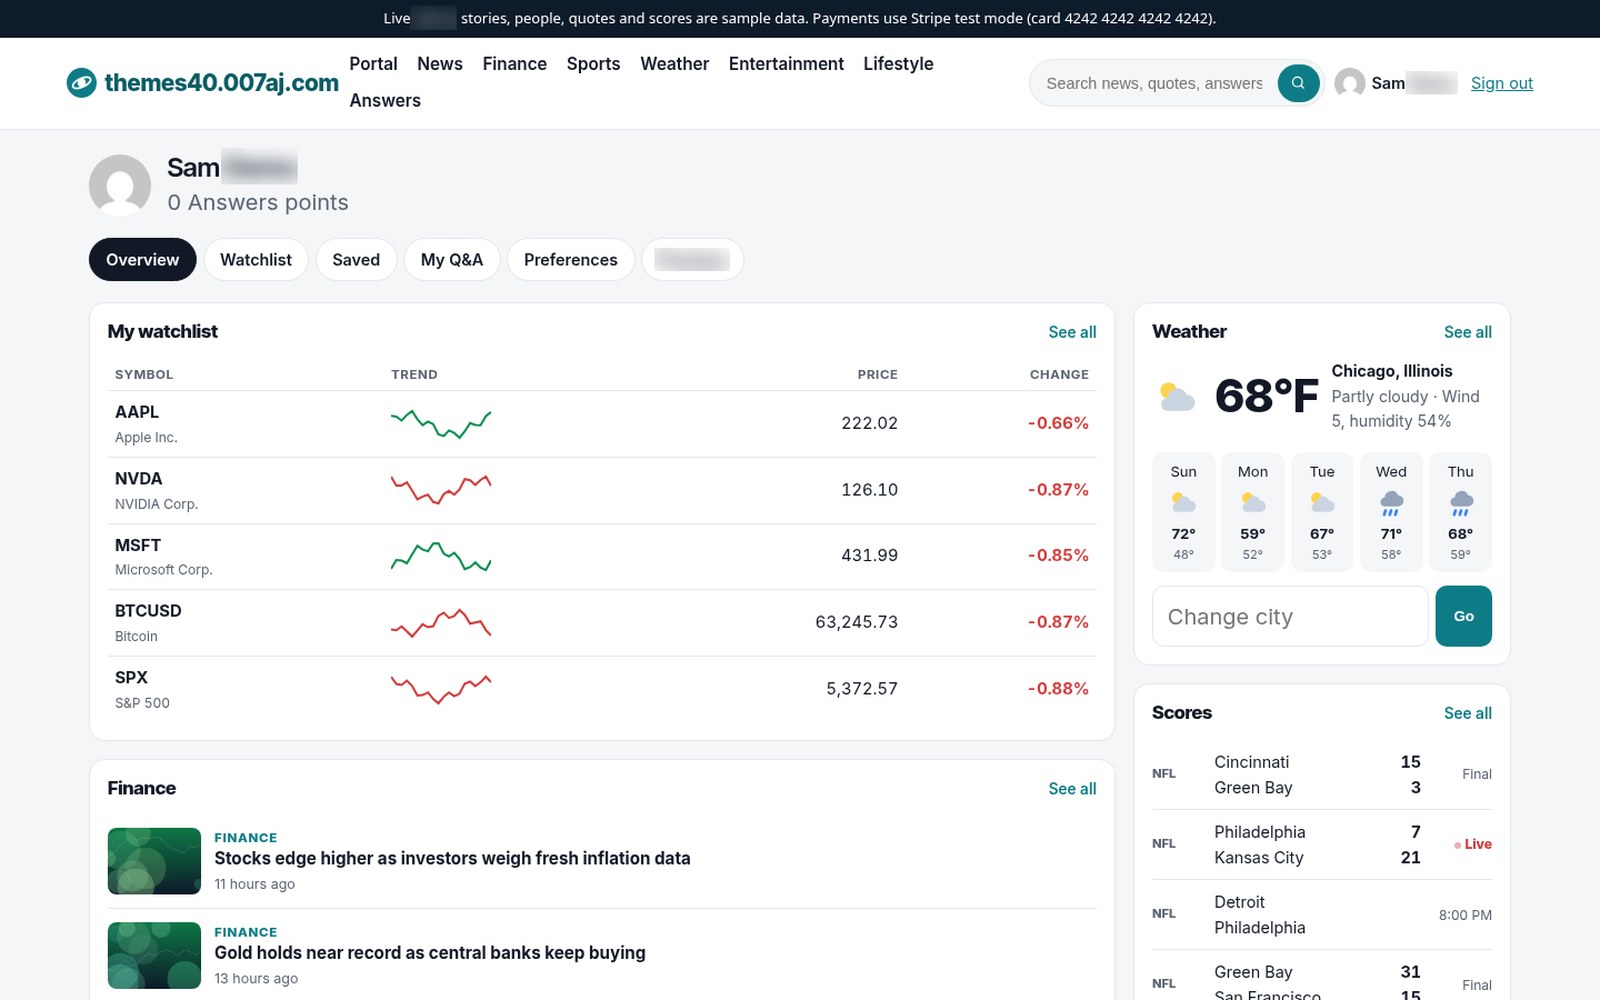
Task: Click See all in Finance section
Action: click(x=1072, y=789)
